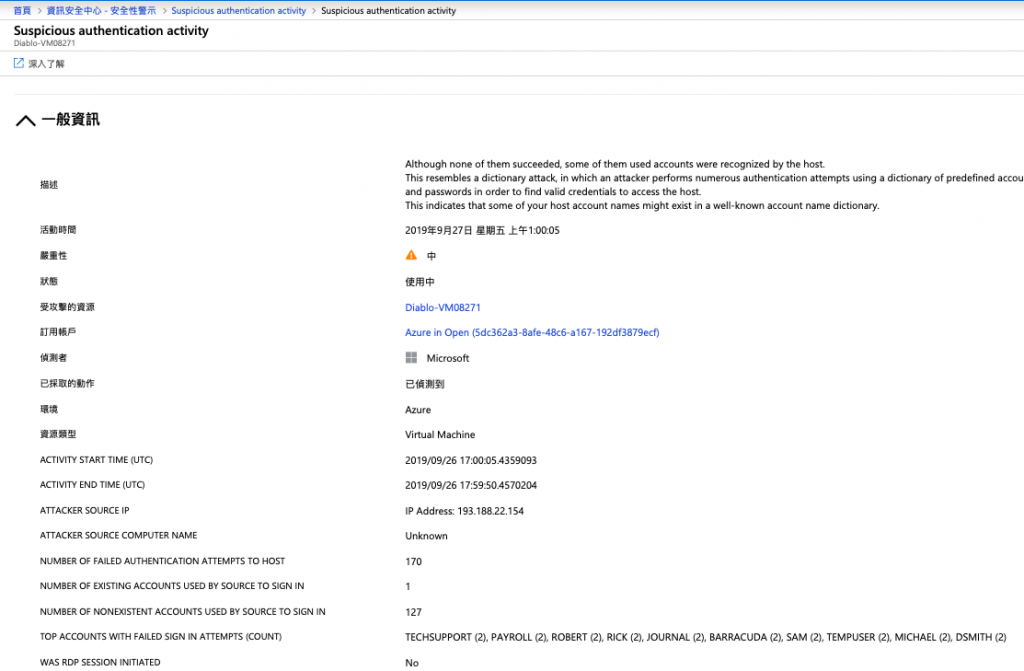Click the last Suspicious authentication activity breadcrumb text
The width and height of the screenshot is (1024, 671).
(389, 10)
